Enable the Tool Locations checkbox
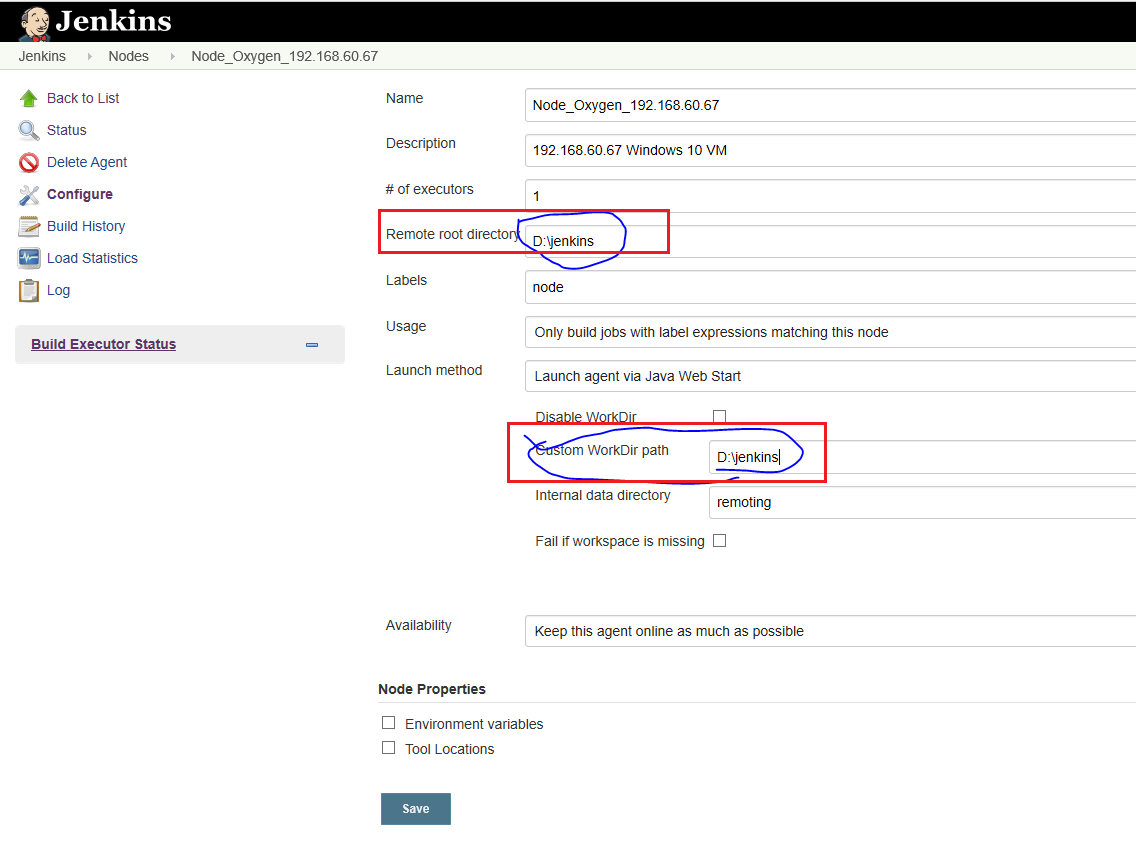Image resolution: width=1136 pixels, height=843 pixels. click(x=389, y=748)
